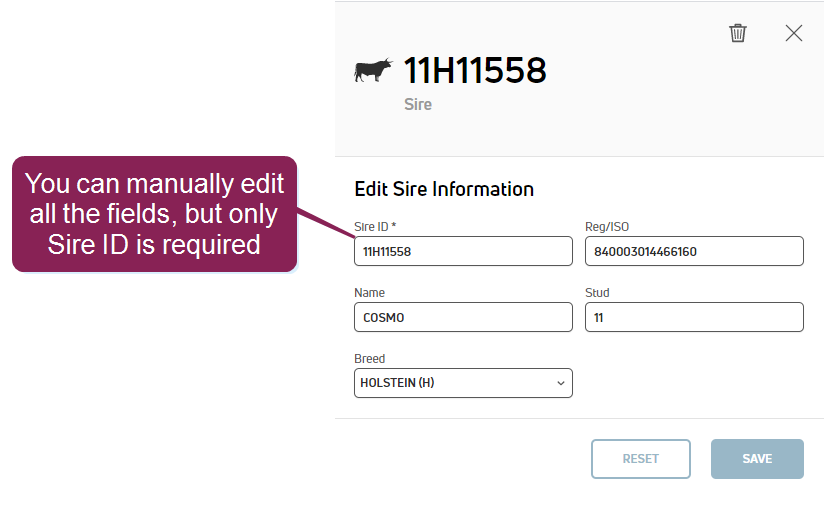Click the bull icon beside the title

374,71
